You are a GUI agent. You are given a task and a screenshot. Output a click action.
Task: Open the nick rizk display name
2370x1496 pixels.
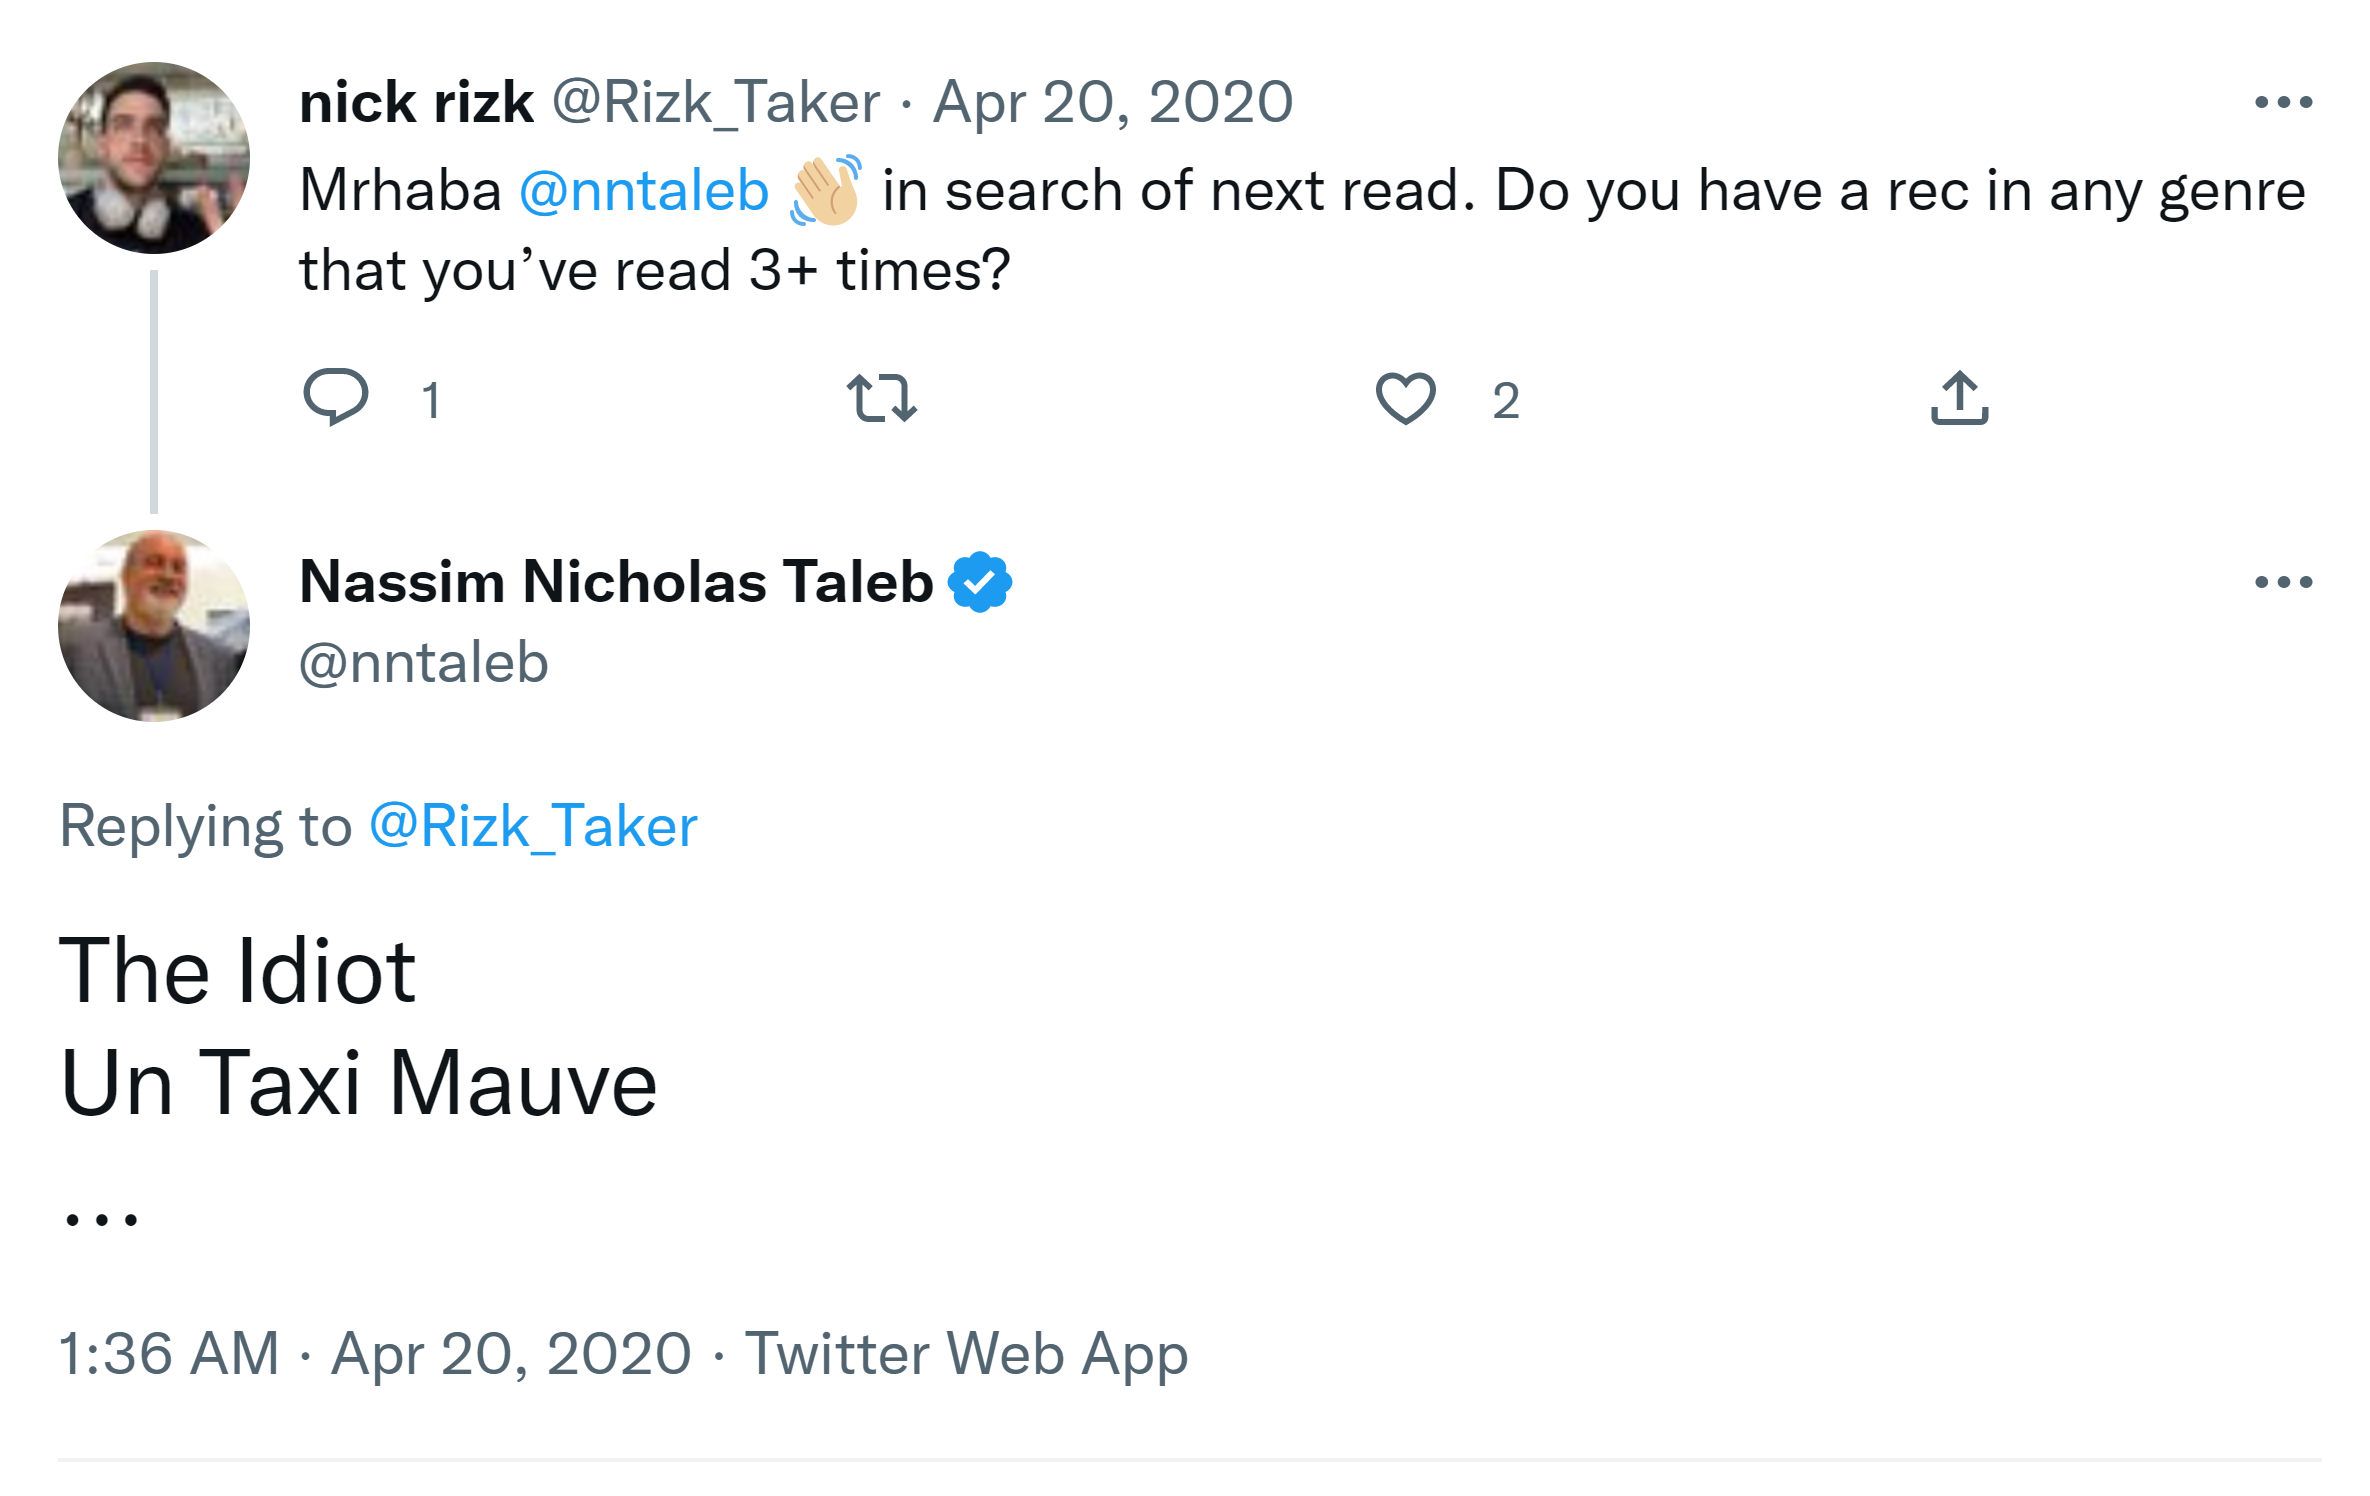click(x=416, y=102)
